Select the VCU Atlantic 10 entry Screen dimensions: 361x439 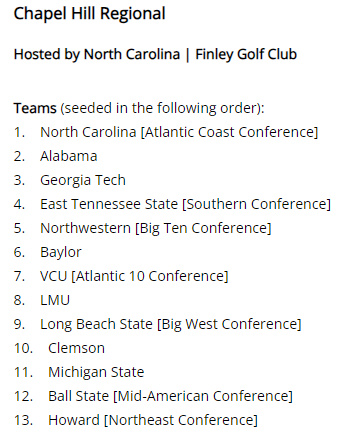tap(134, 276)
